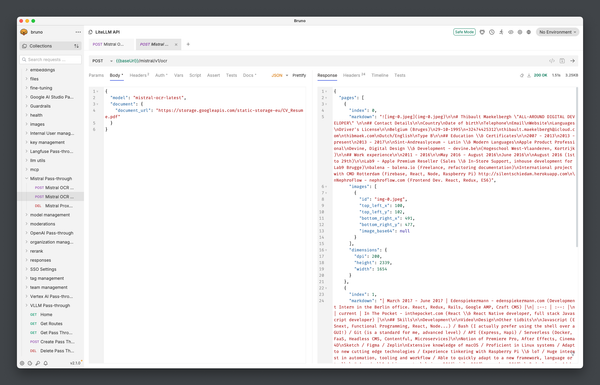Viewport: 600px width, 385px height.
Task: Click the download response icon
Action: (x=529, y=75)
